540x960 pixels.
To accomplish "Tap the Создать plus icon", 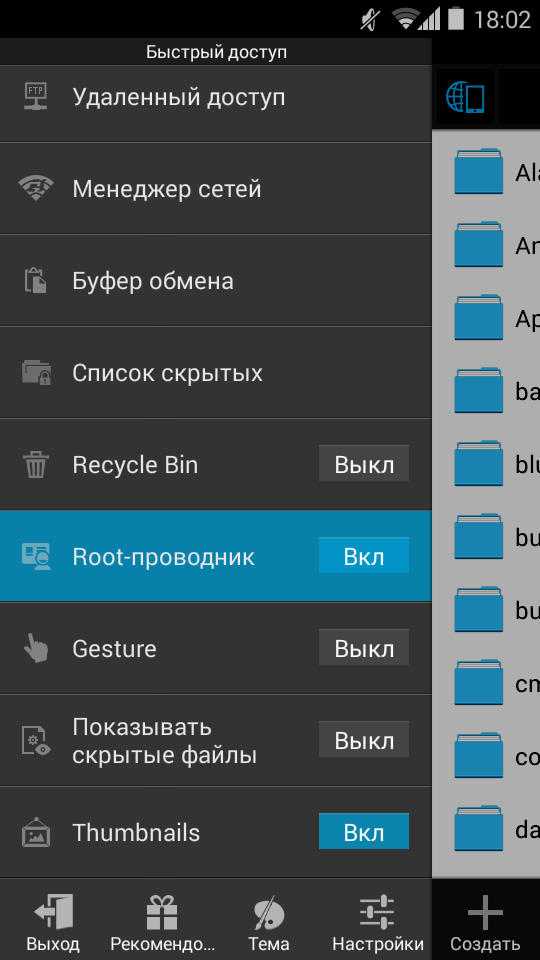I will click(x=485, y=913).
